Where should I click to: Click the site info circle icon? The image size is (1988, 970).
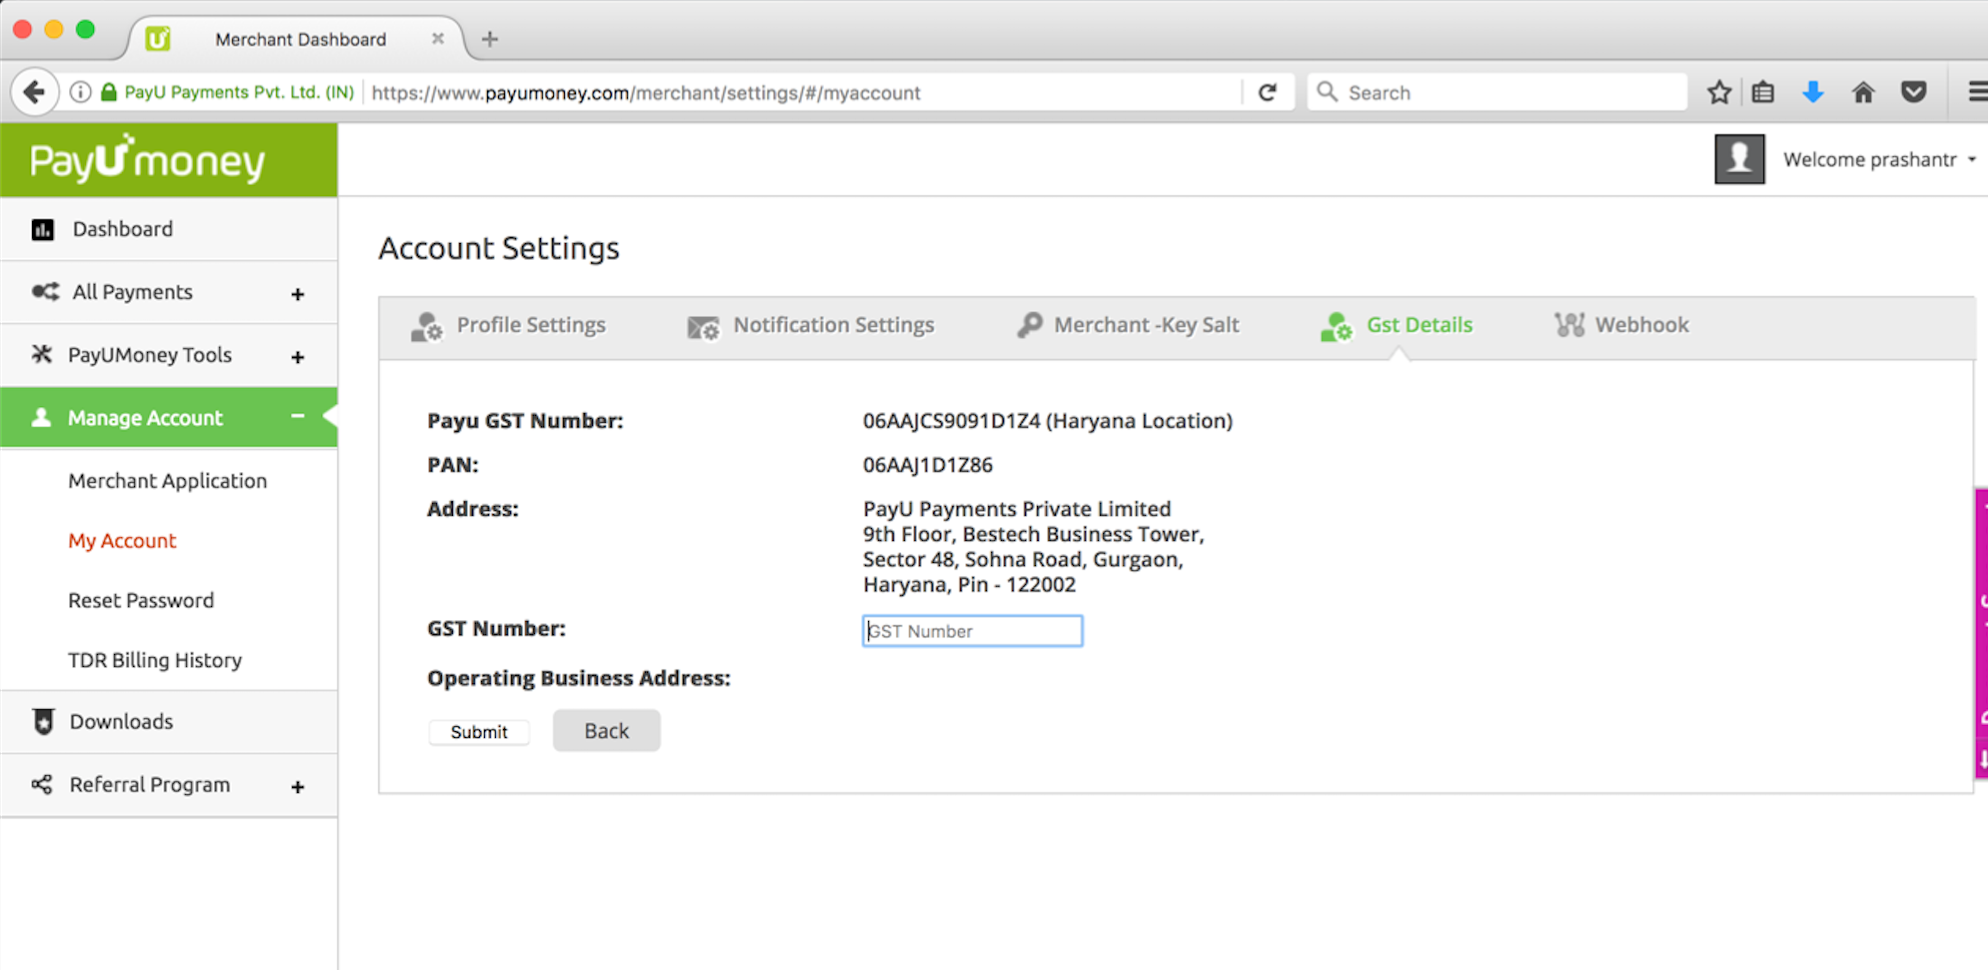pyautogui.click(x=81, y=92)
